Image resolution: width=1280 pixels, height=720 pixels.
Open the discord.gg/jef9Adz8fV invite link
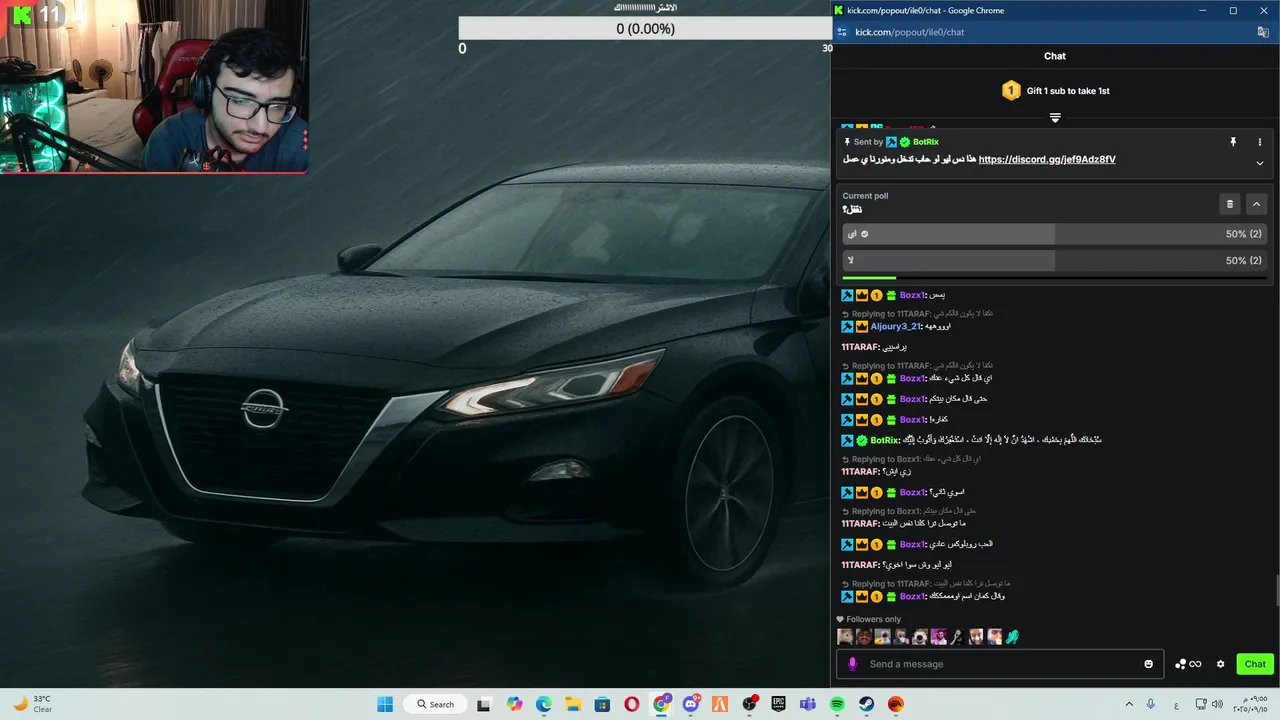[x=1046, y=159]
